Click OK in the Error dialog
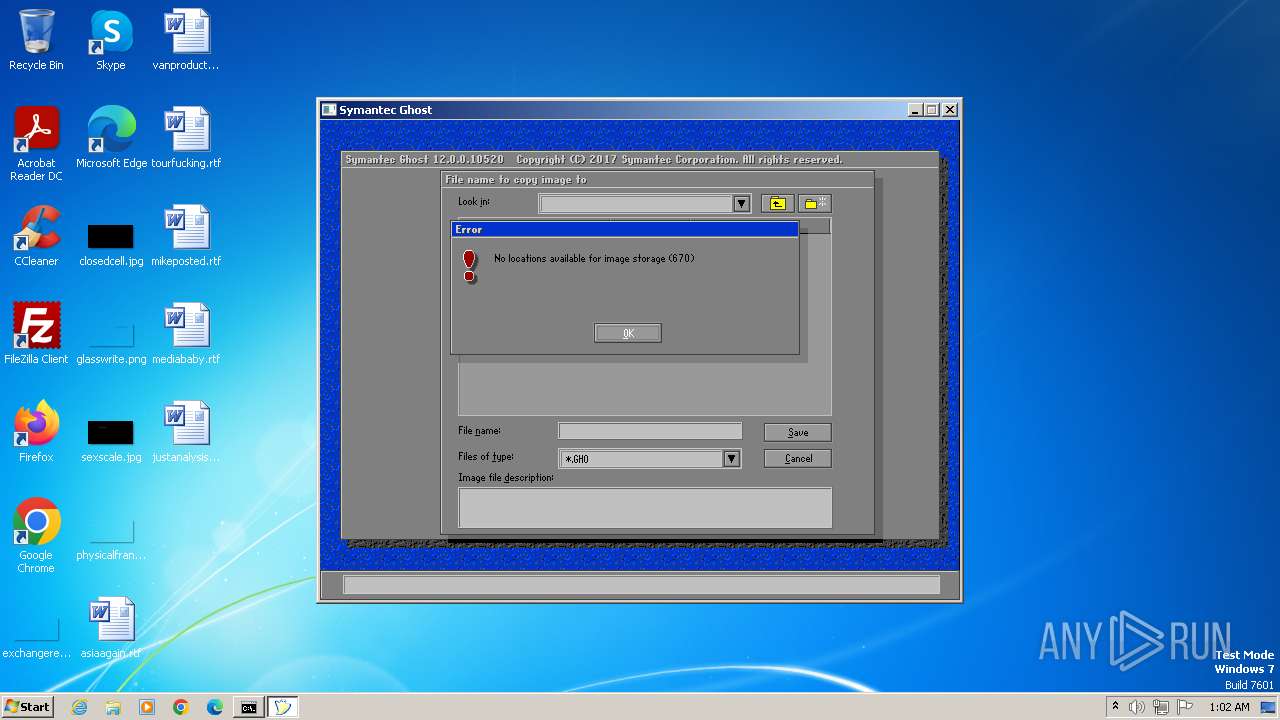The width and height of the screenshot is (1280, 720). pos(627,333)
